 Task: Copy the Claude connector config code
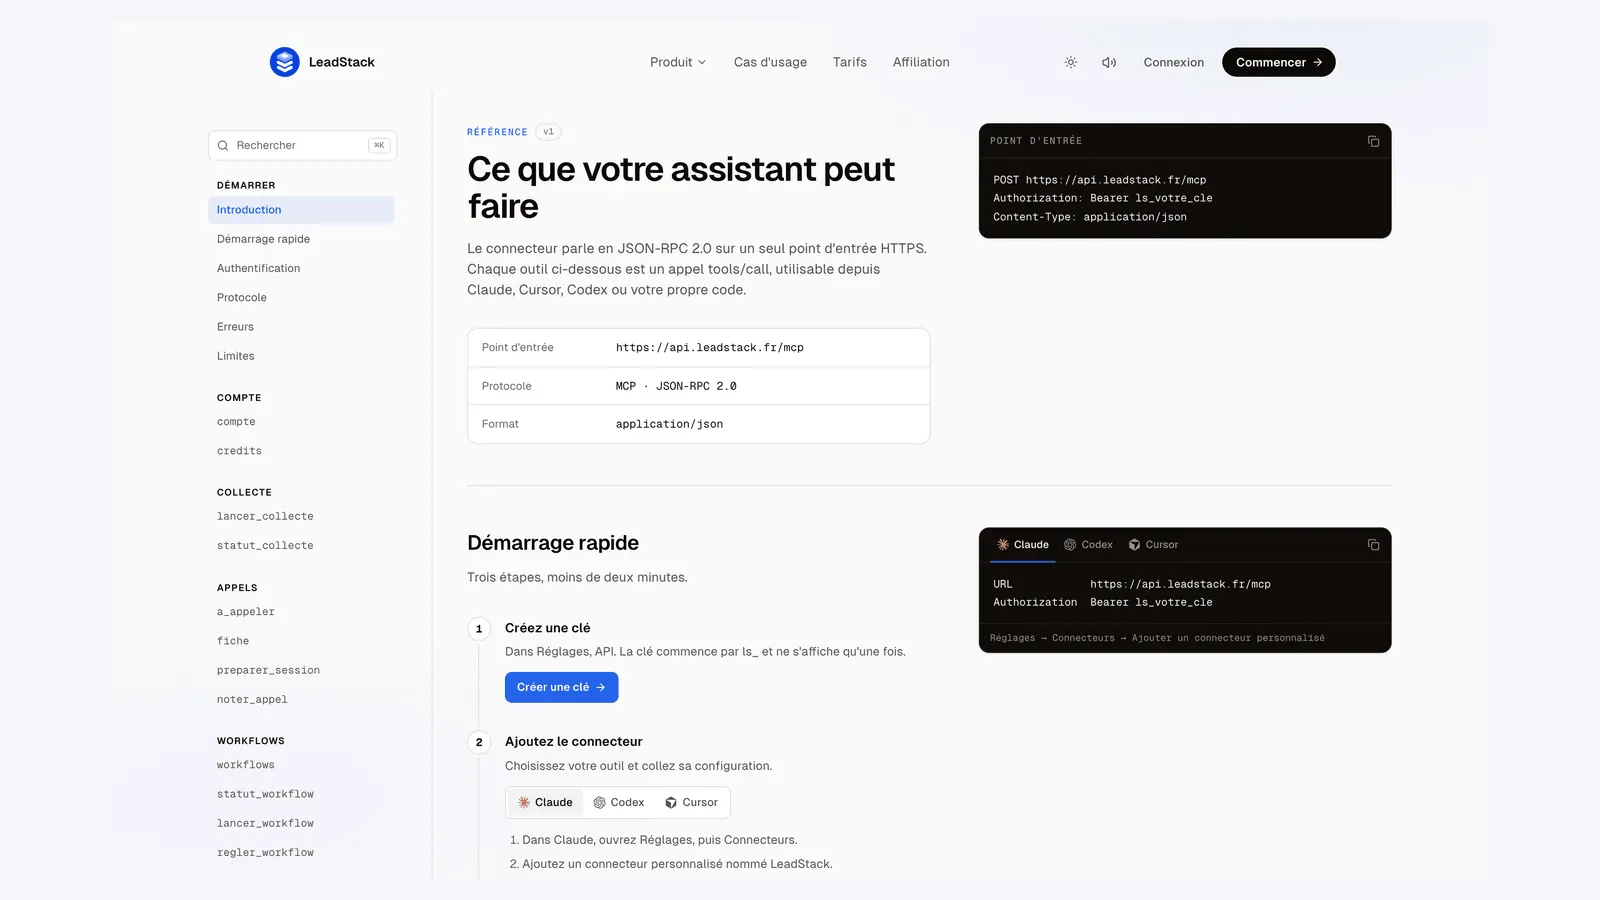1373,545
